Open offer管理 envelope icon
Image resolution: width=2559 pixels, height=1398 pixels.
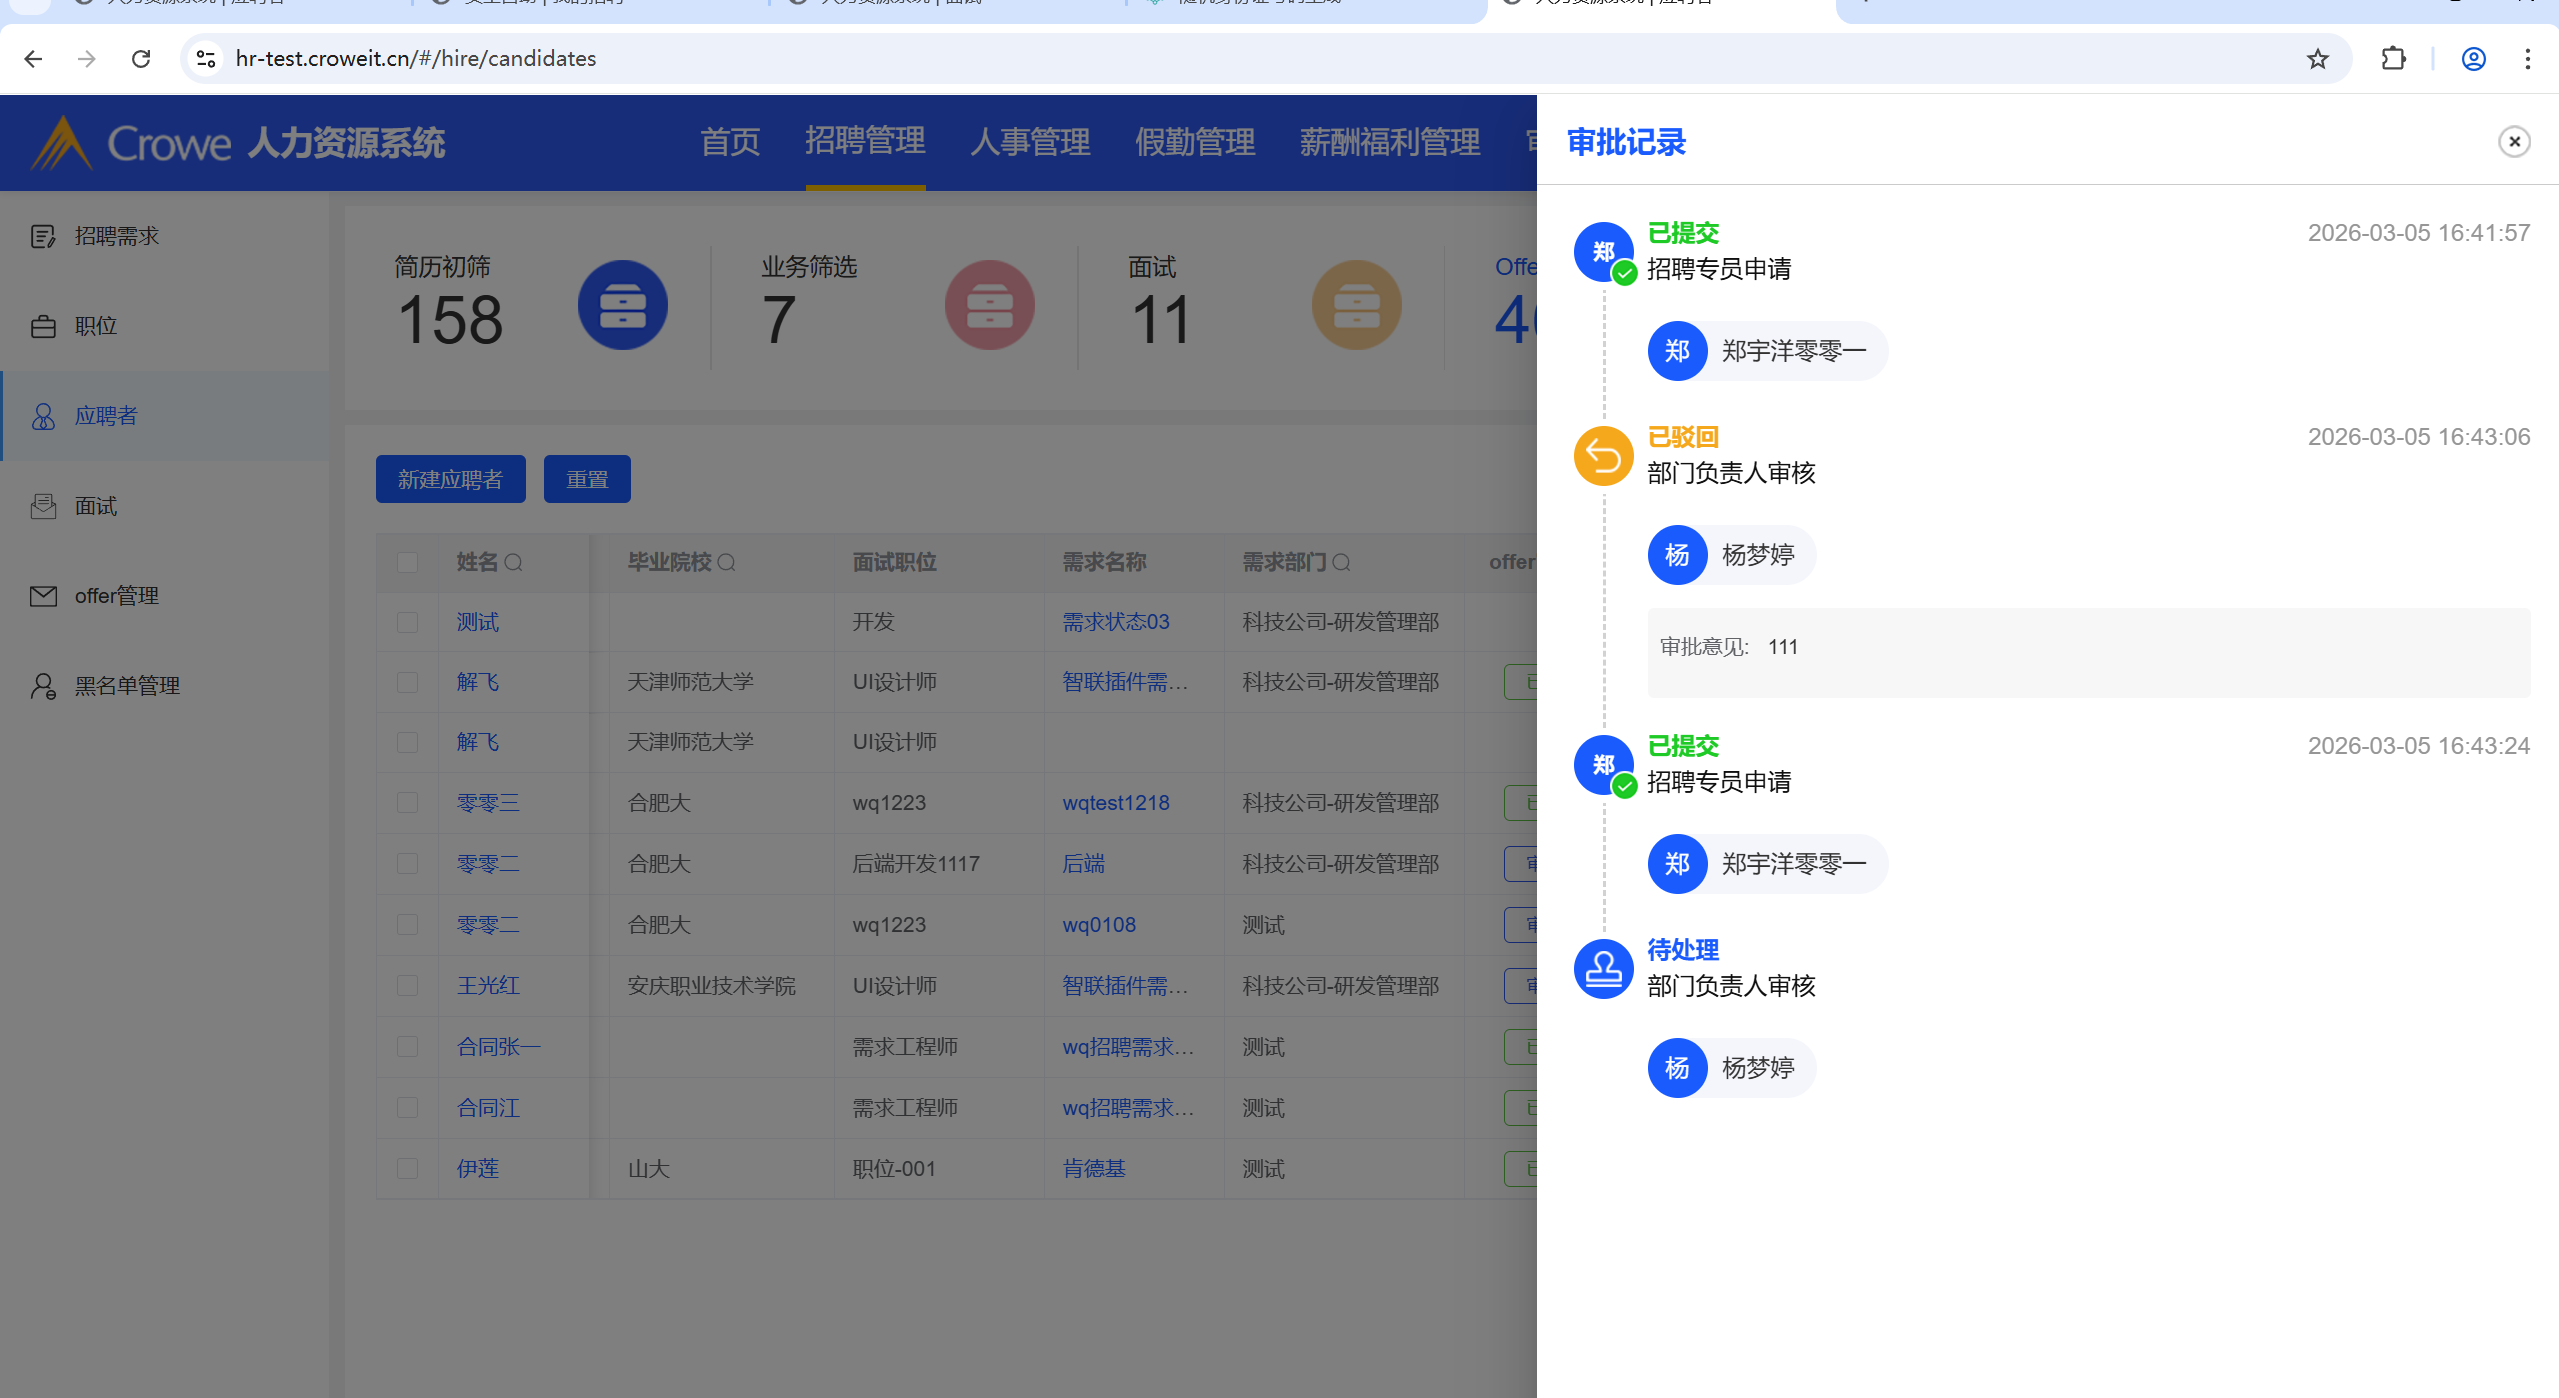pos(43,596)
